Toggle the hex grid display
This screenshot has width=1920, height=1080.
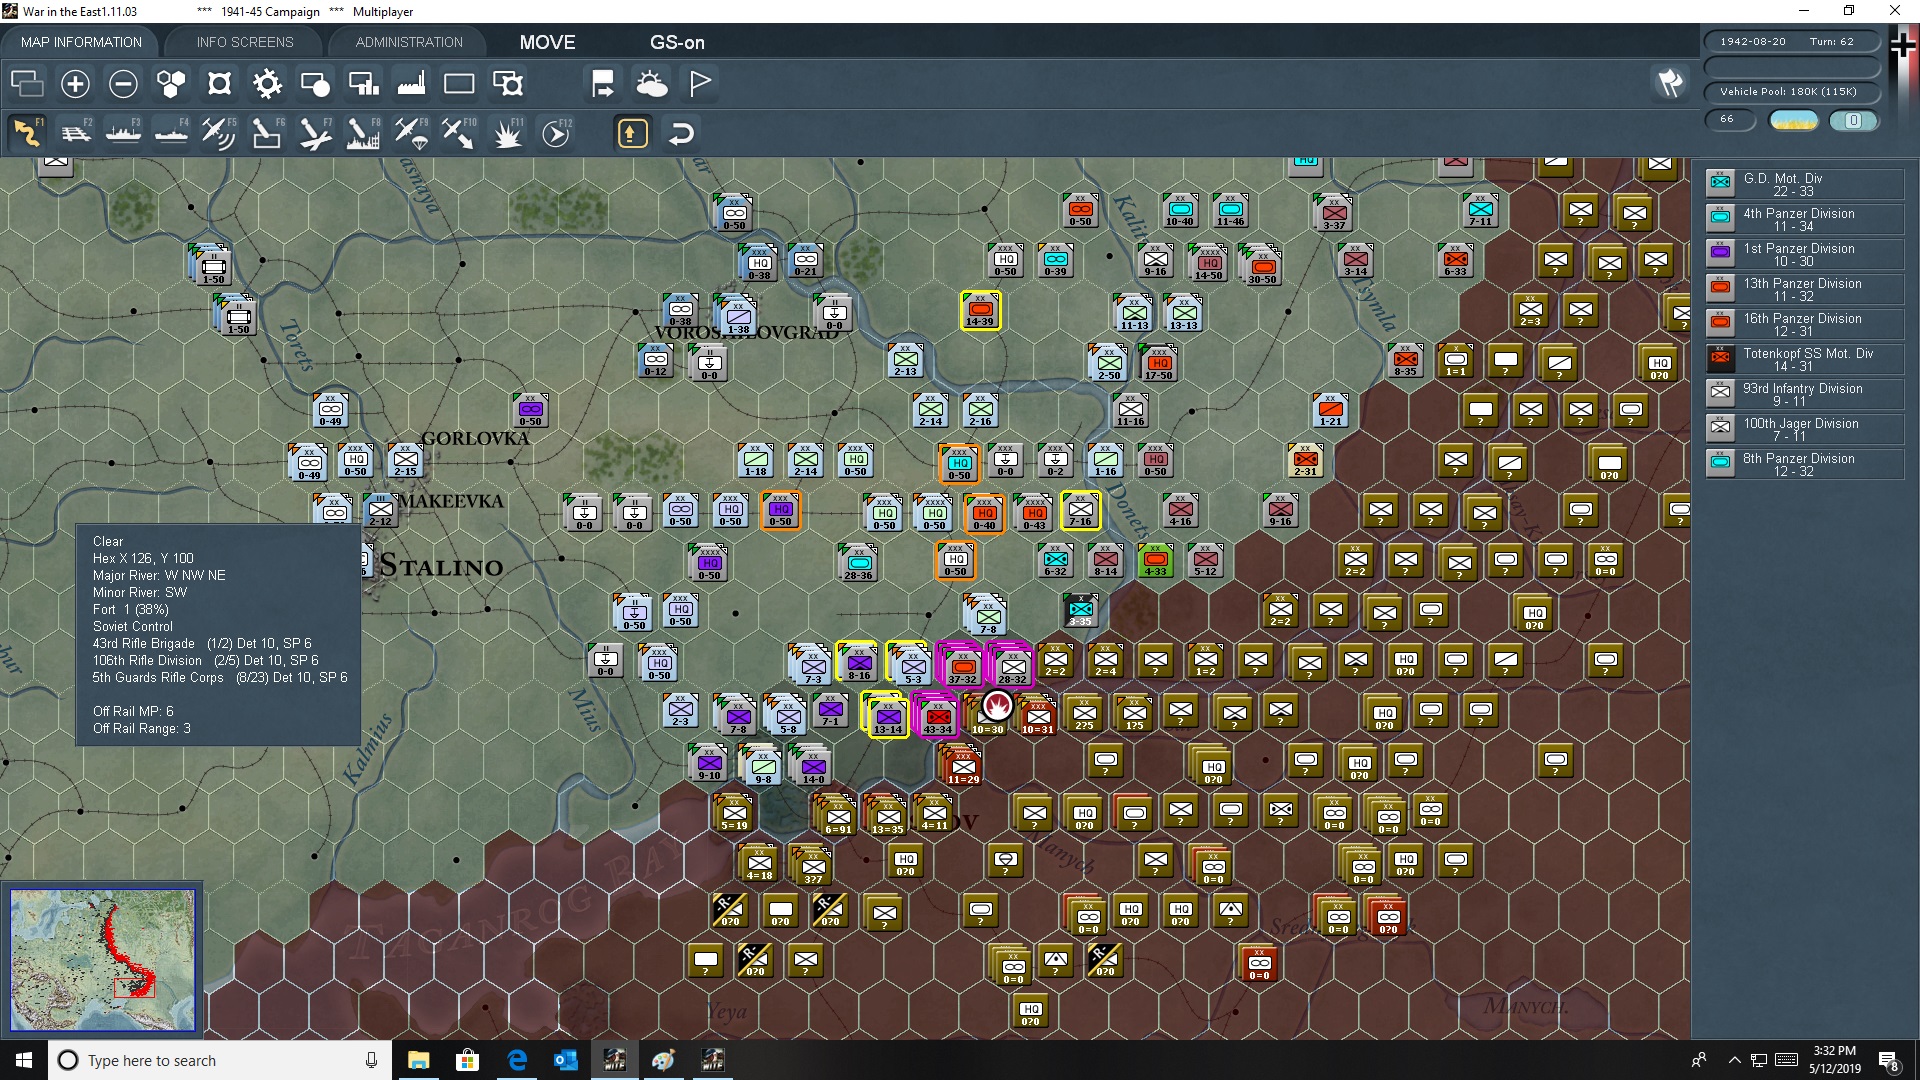[x=171, y=84]
